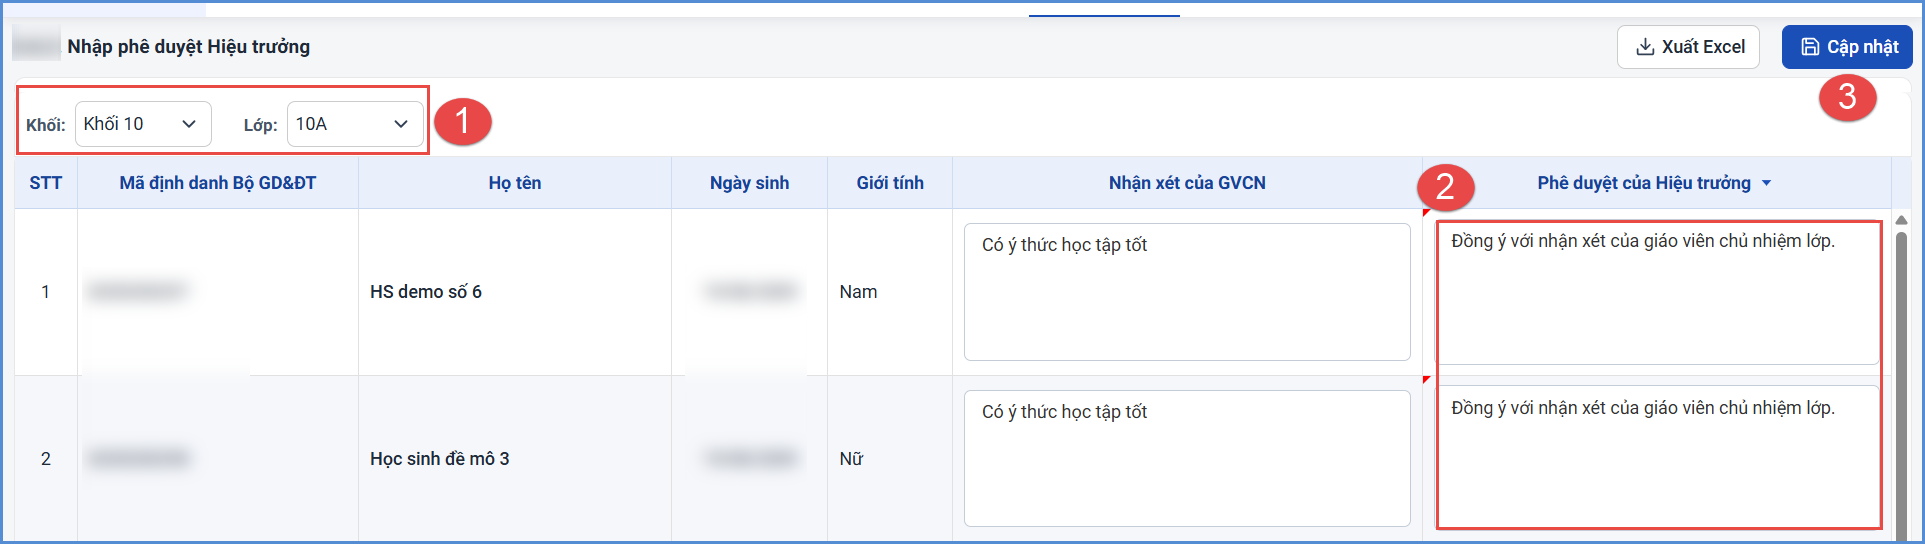Click the Giới tính column header
Viewport: 1925px width, 544px height.
click(890, 183)
